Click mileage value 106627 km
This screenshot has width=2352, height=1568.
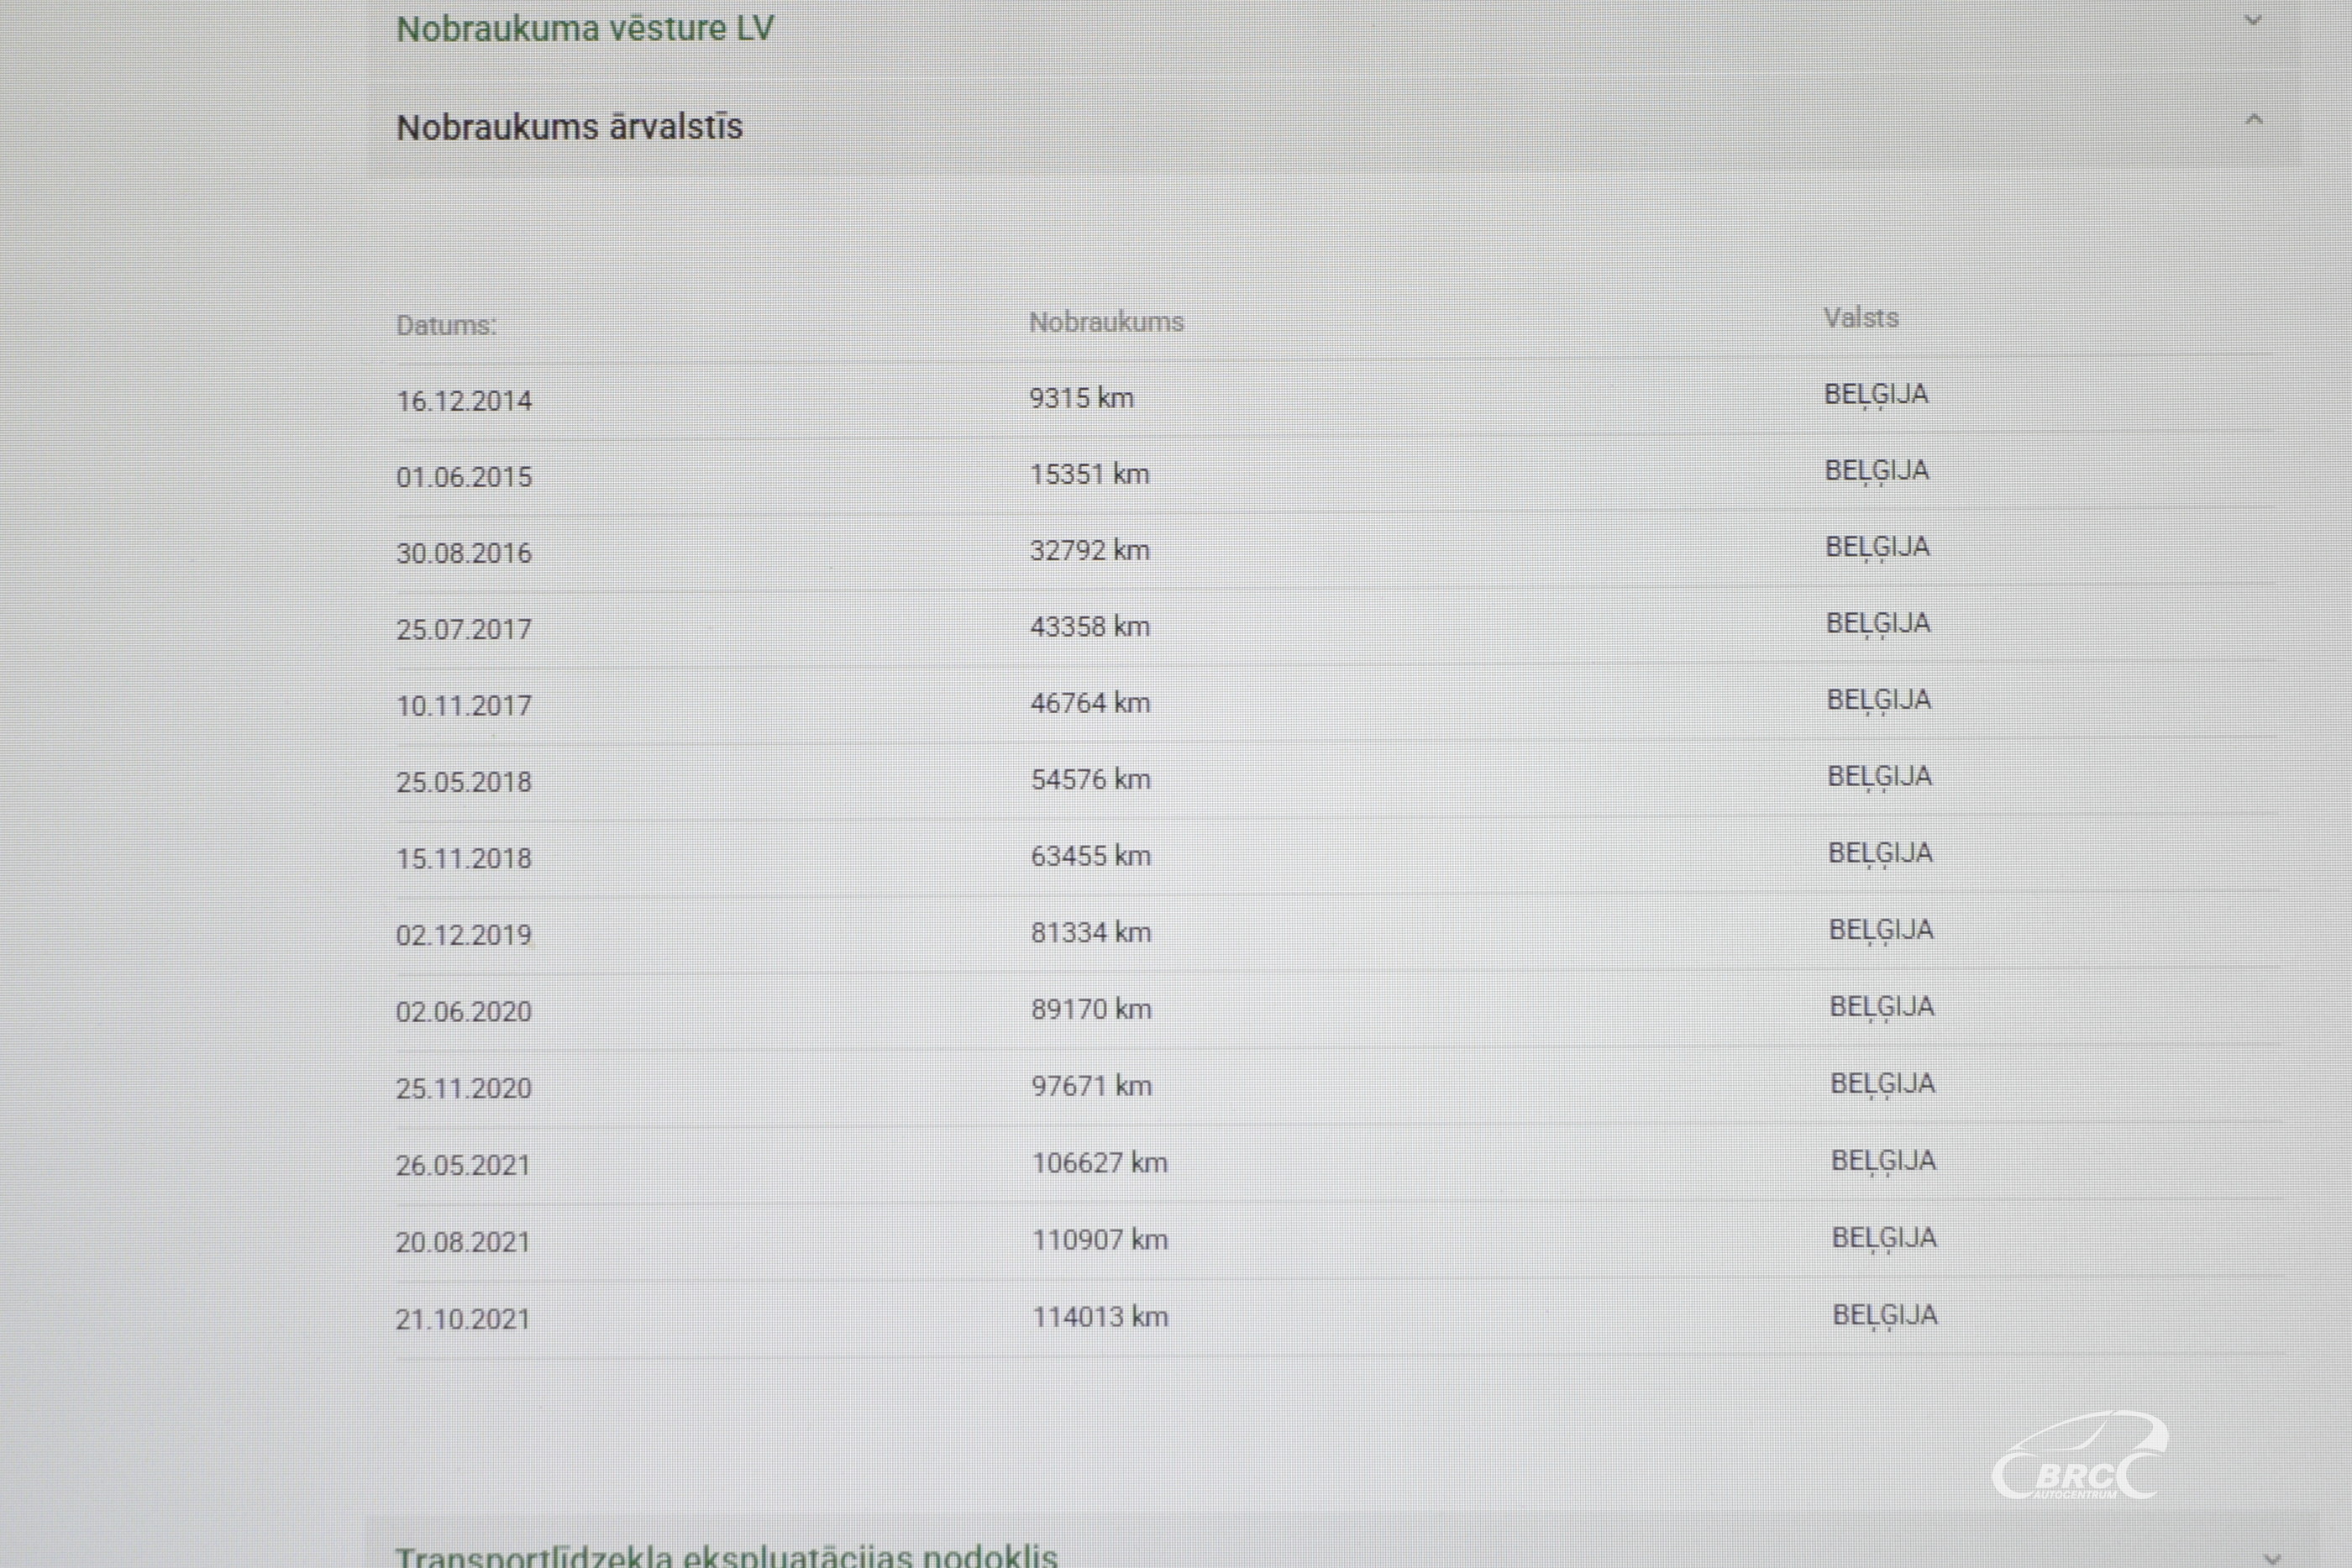[1100, 1163]
